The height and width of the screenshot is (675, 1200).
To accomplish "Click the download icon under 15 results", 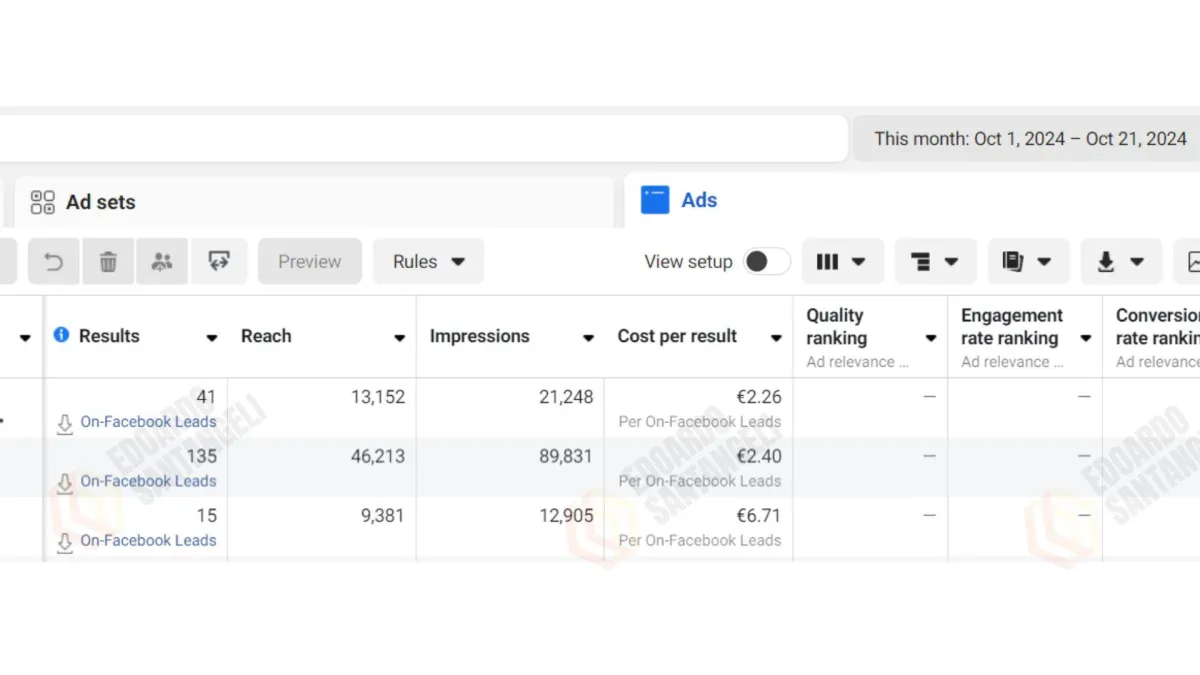I will [65, 541].
